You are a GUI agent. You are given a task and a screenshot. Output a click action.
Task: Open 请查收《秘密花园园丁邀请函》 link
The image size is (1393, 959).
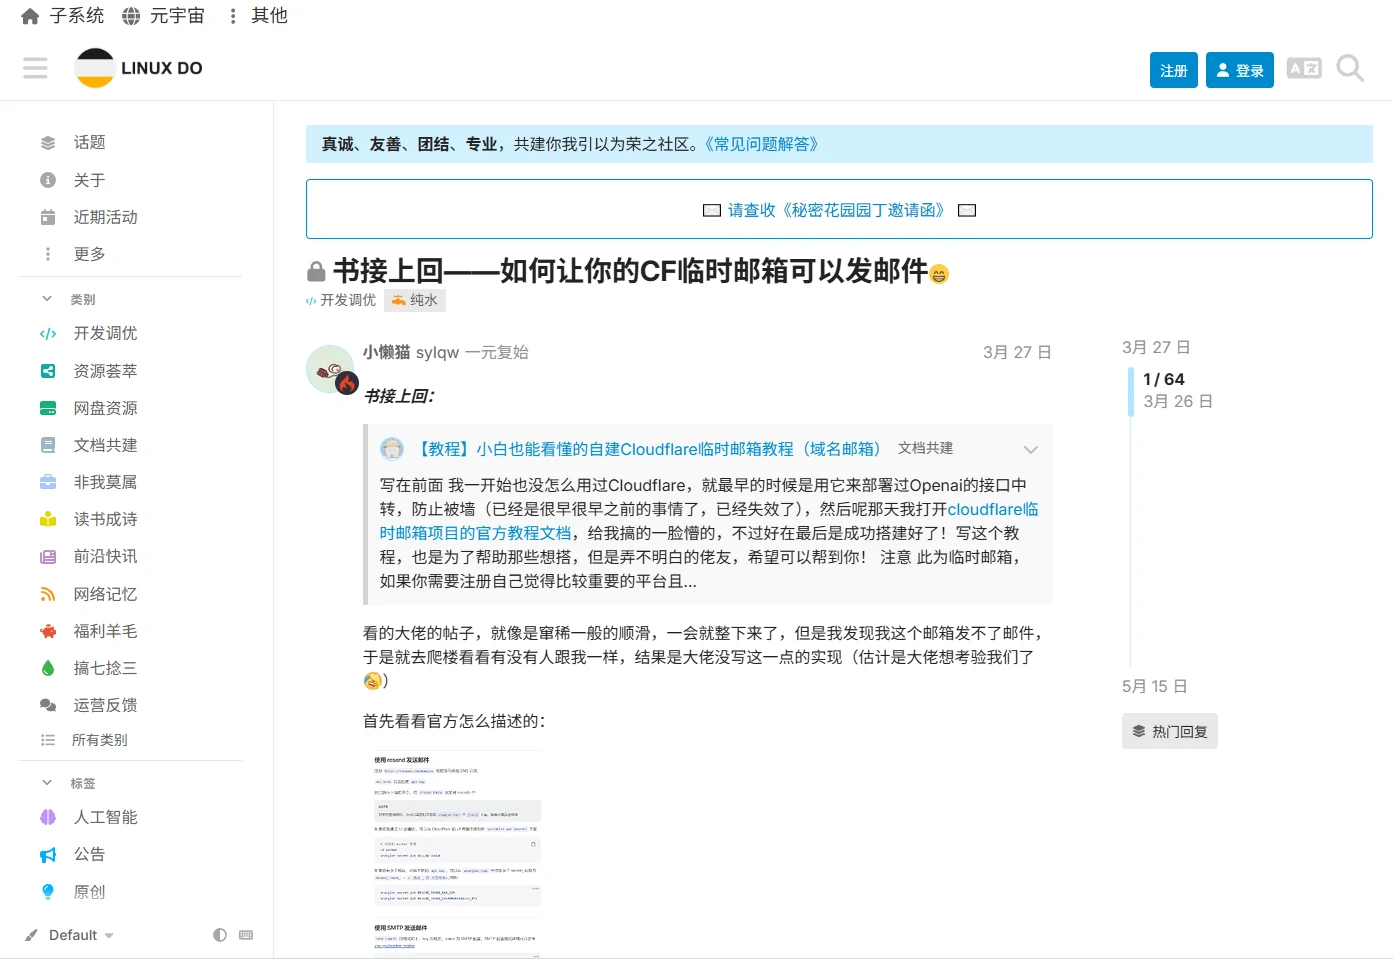[836, 210]
